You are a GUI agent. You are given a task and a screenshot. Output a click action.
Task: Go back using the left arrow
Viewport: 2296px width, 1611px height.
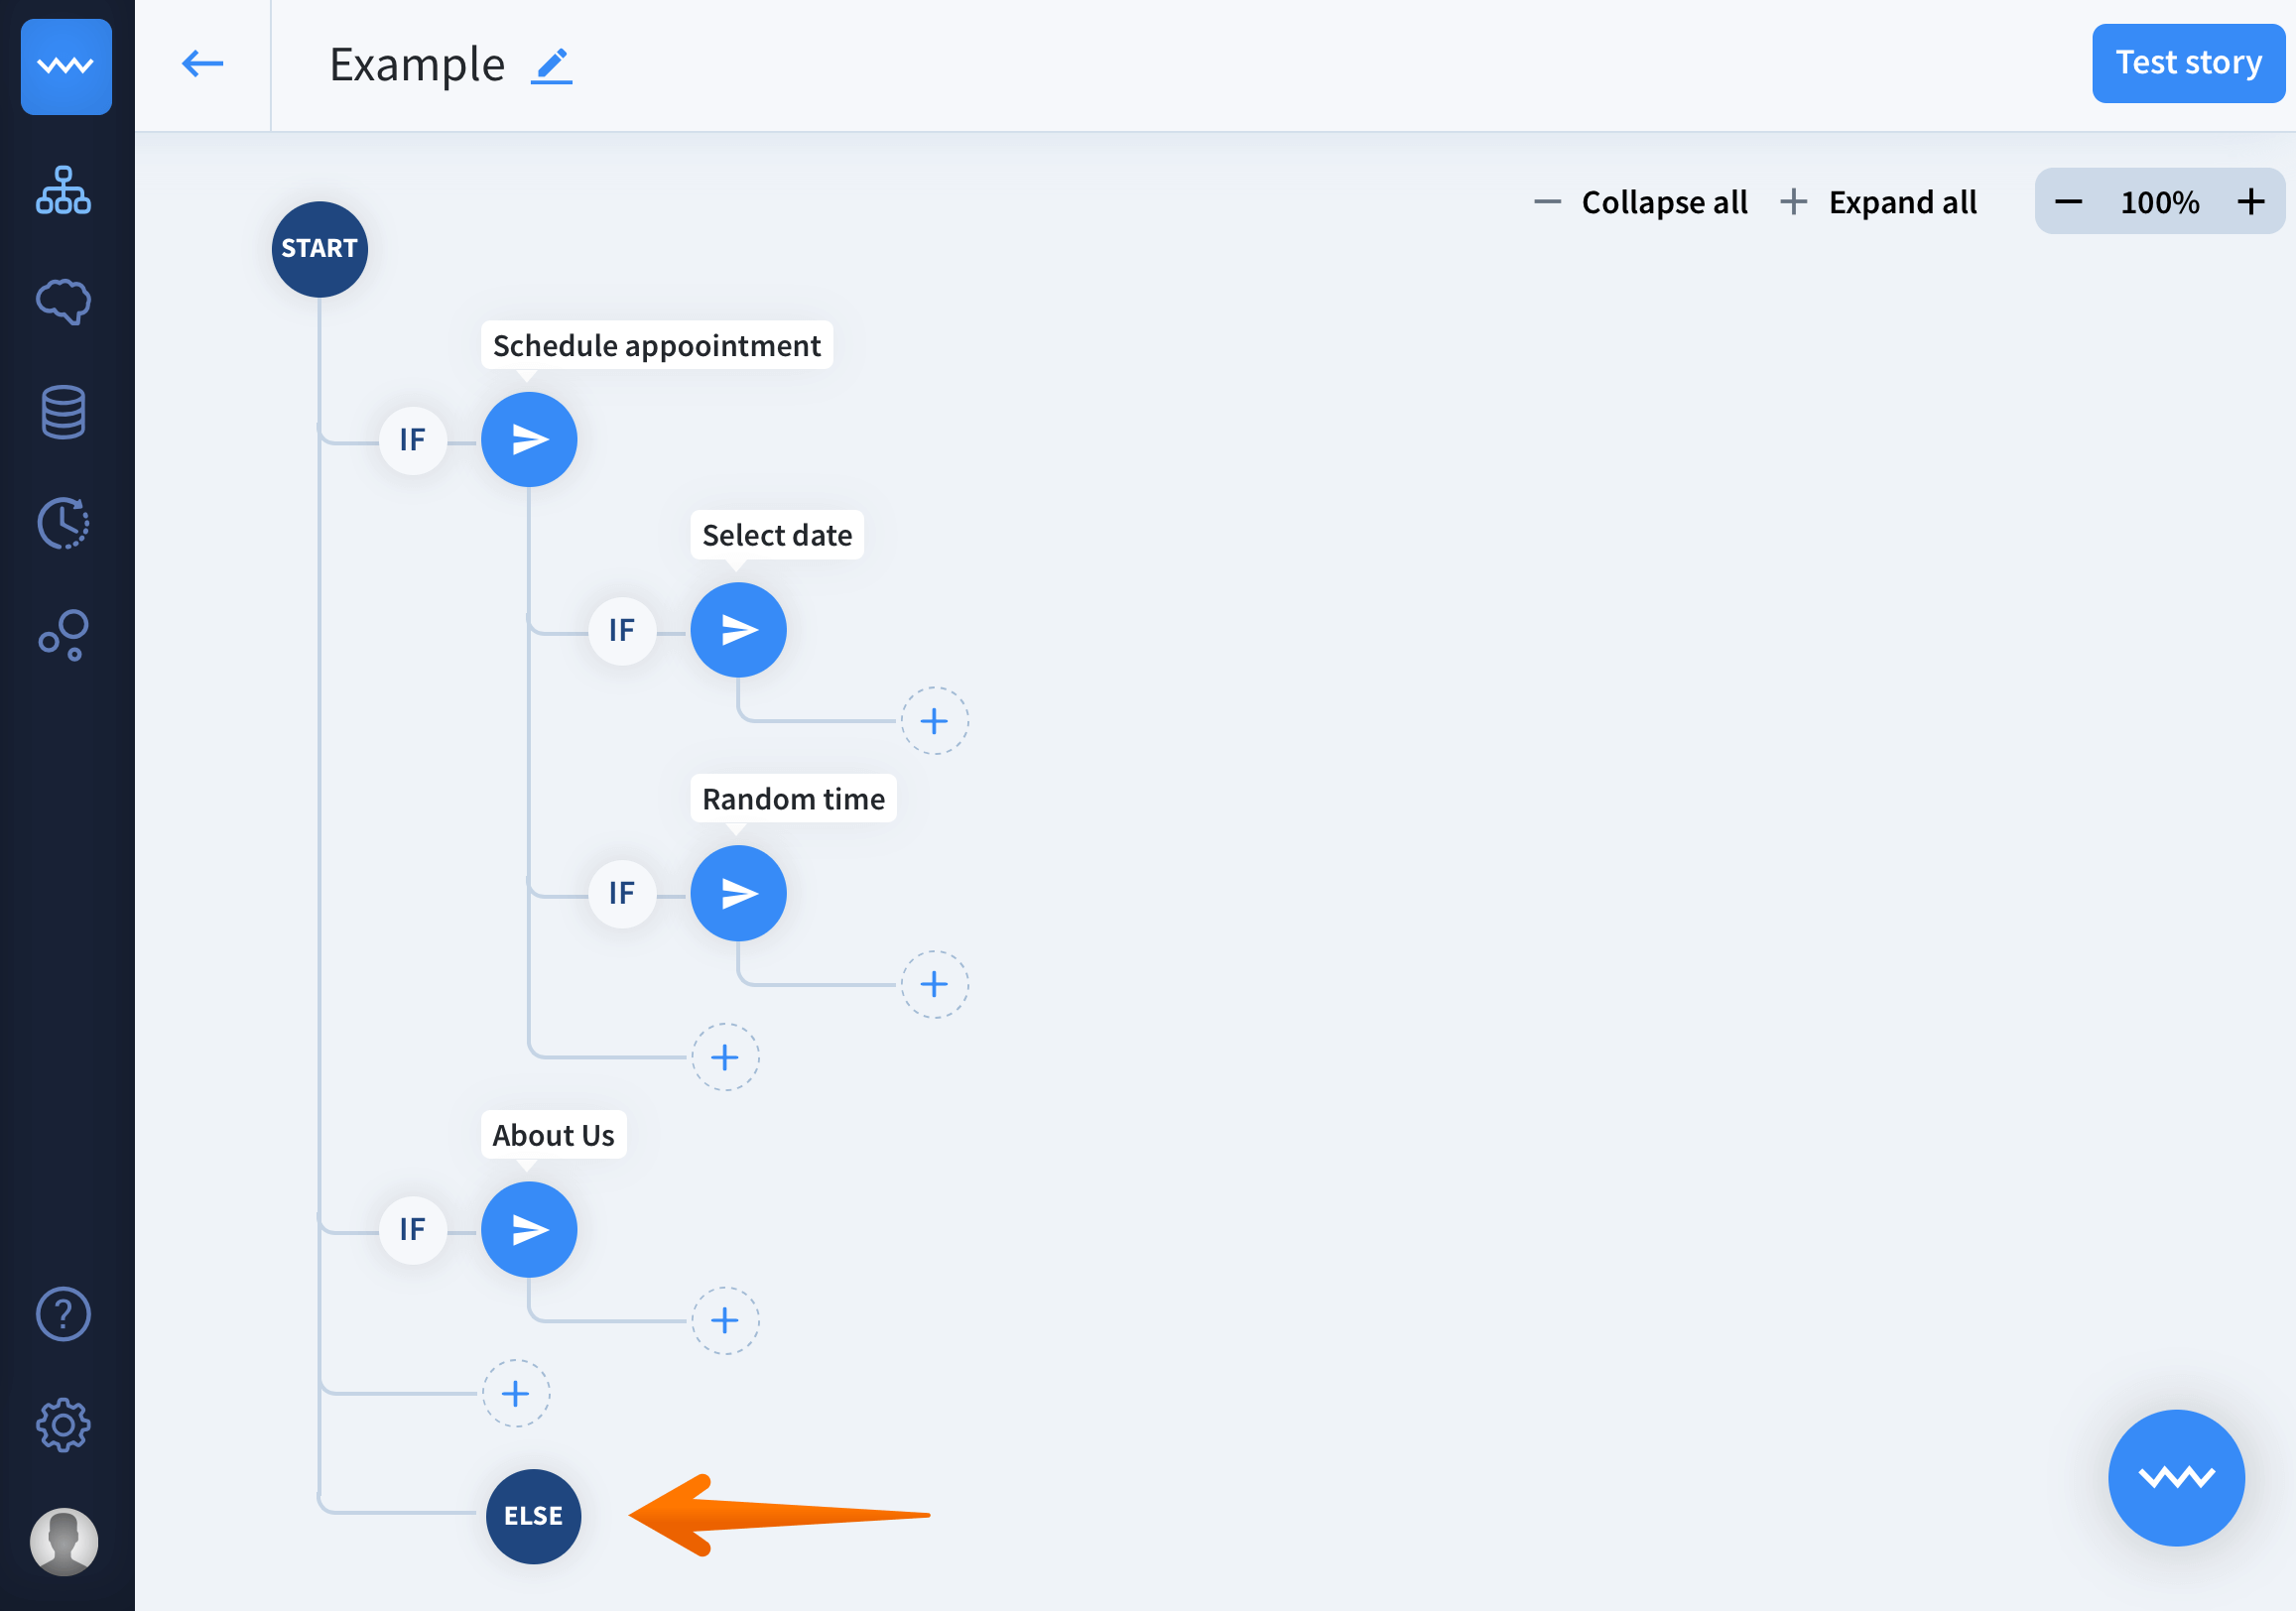pyautogui.click(x=202, y=64)
